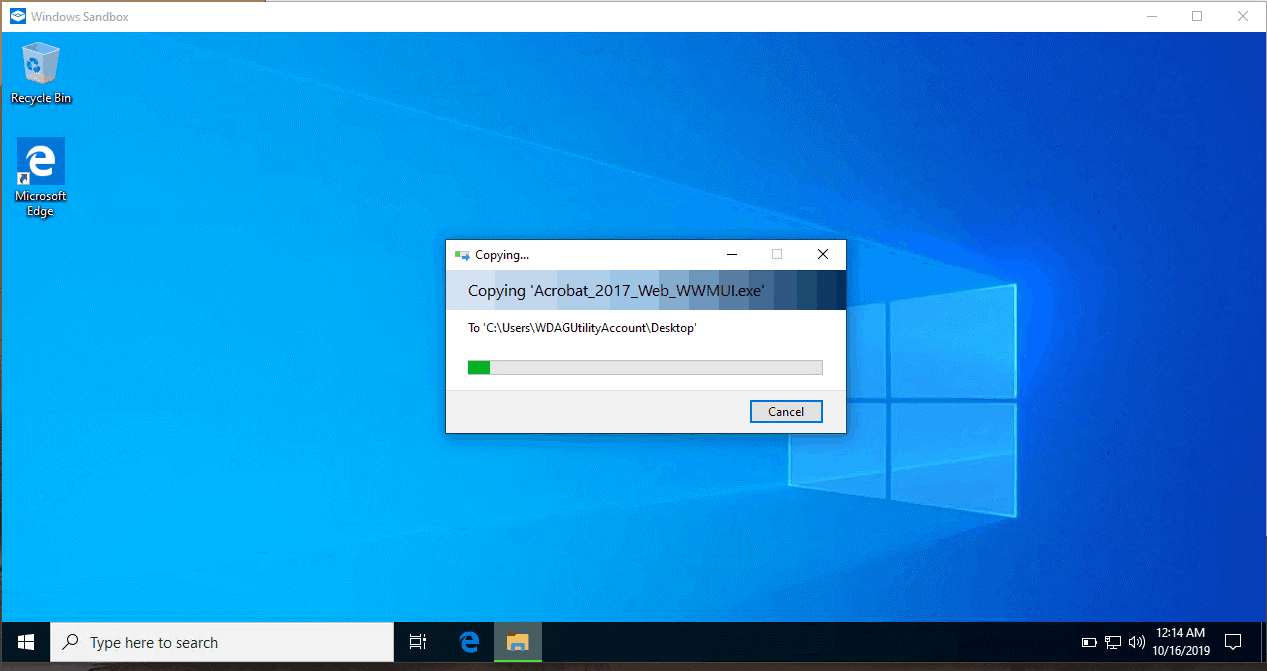Open the Recycle Bin desktop icon
The image size is (1267, 671).
[x=41, y=68]
